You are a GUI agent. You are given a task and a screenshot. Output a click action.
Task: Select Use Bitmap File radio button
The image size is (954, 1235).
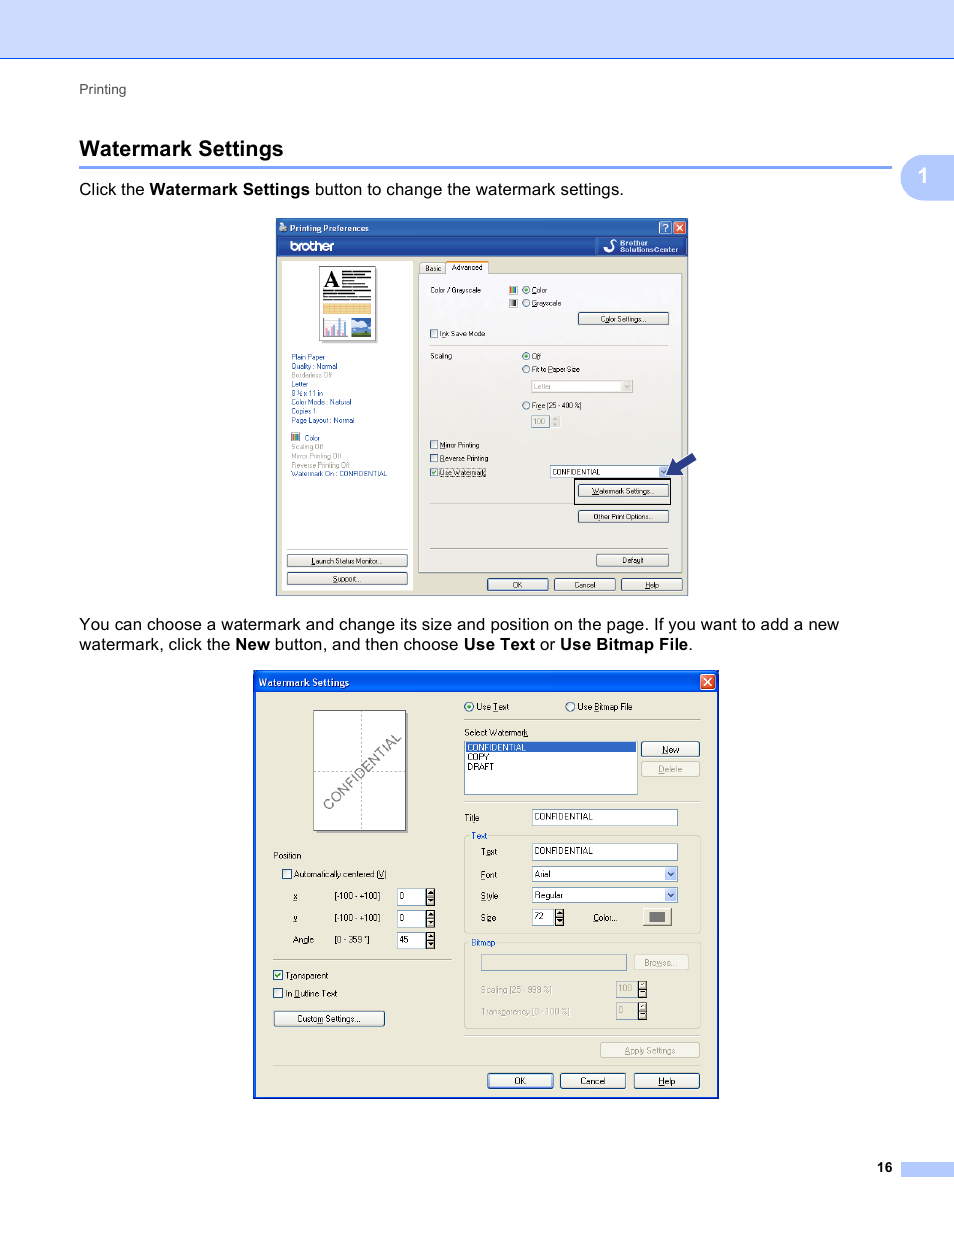pos(570,707)
